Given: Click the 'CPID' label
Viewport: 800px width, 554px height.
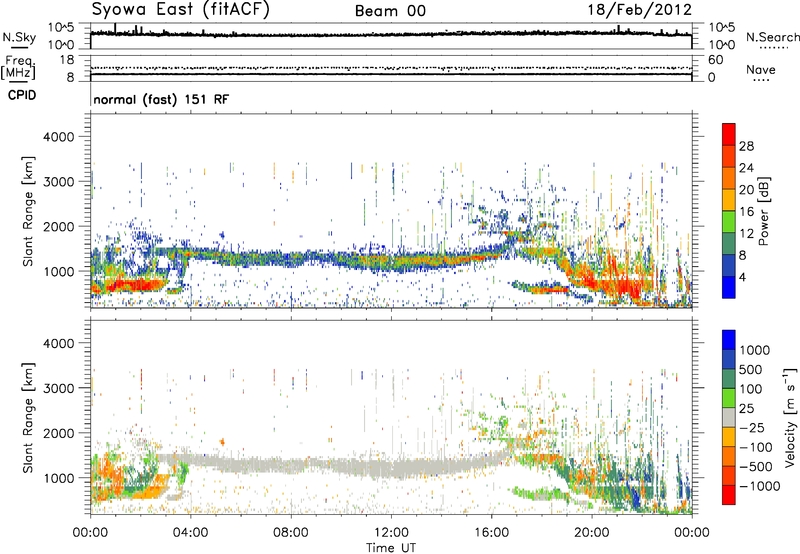Looking at the screenshot, I should pyautogui.click(x=22, y=95).
